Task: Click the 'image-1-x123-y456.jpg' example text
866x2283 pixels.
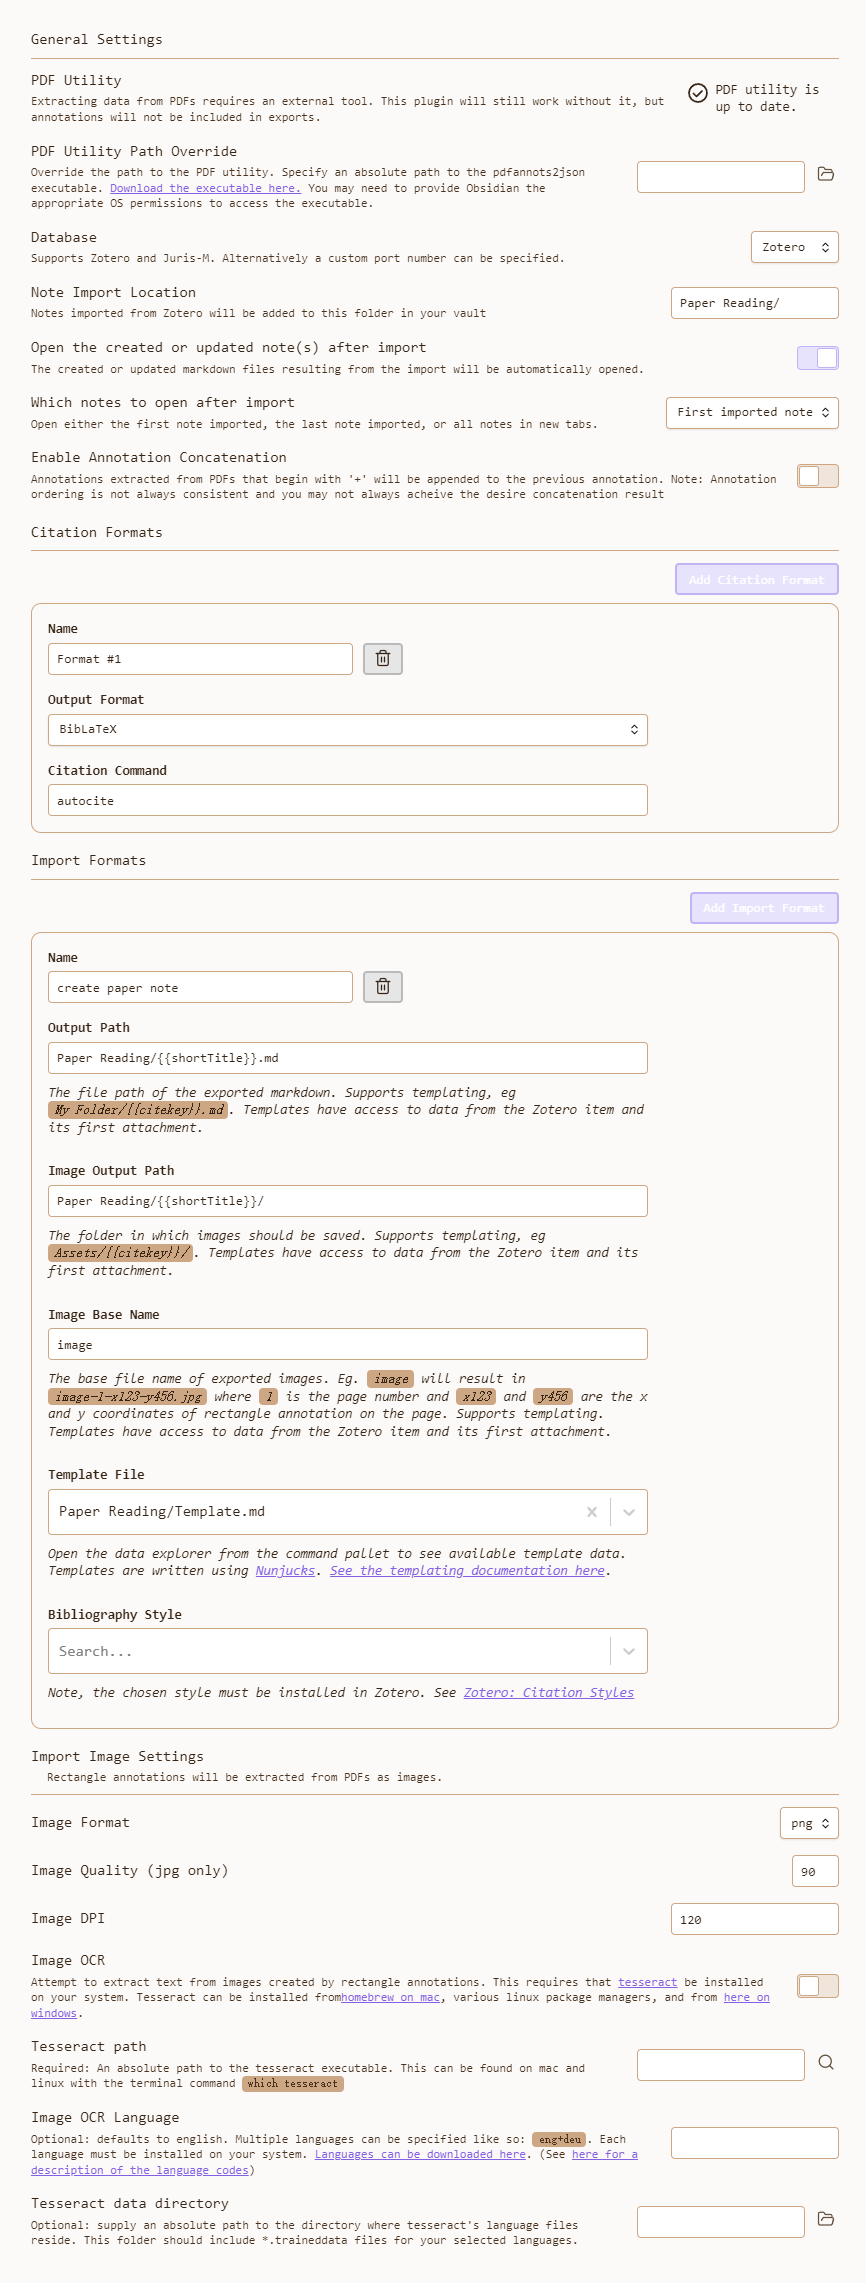Action: click(x=128, y=1397)
